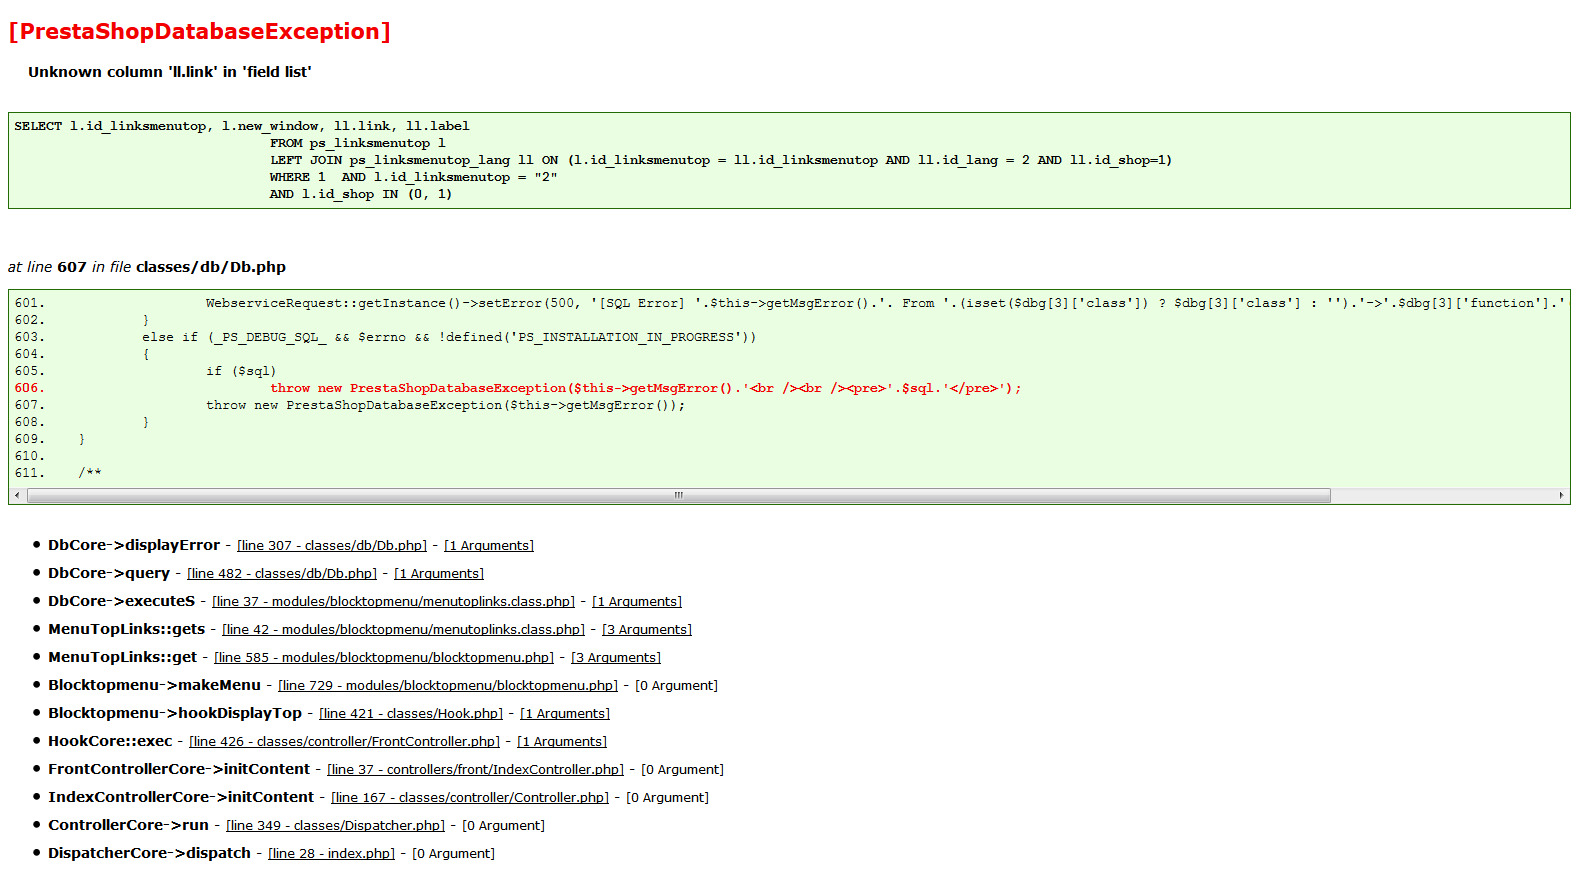Click the Blocktopmenu->hookDisplayTop trace entry name

click(175, 713)
